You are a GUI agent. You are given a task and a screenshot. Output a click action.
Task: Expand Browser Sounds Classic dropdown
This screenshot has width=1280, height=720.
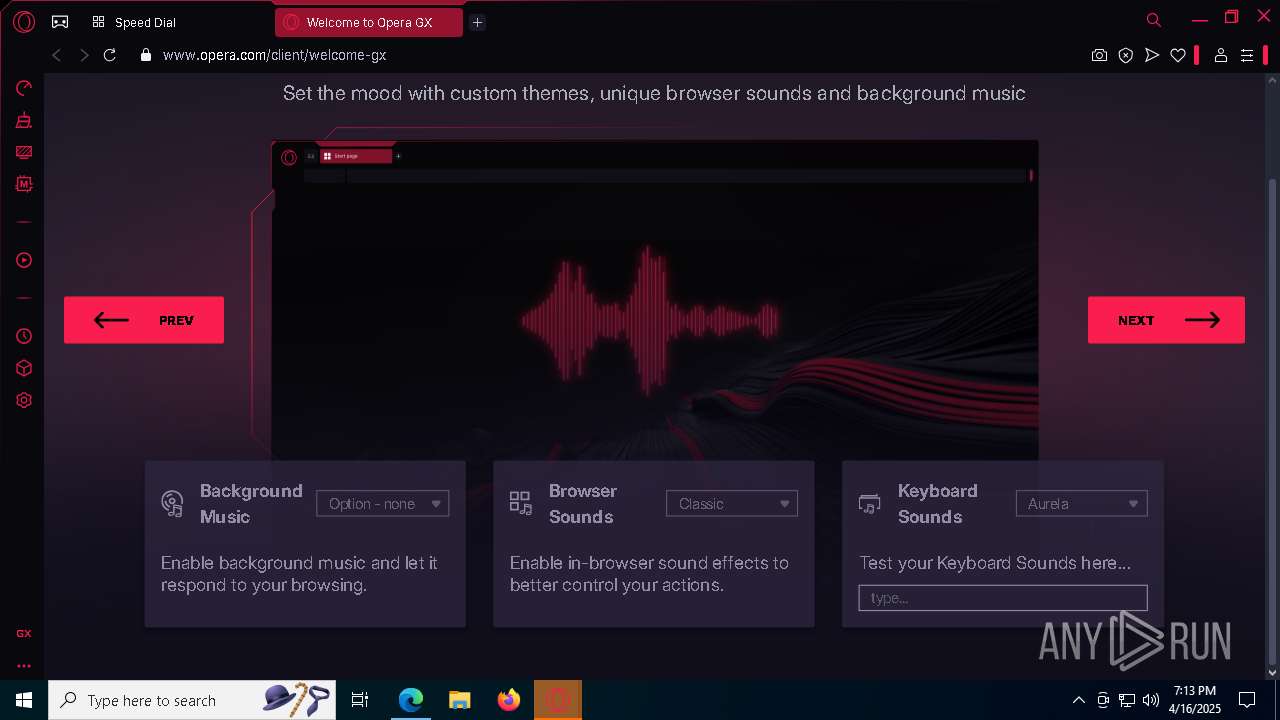(x=732, y=504)
